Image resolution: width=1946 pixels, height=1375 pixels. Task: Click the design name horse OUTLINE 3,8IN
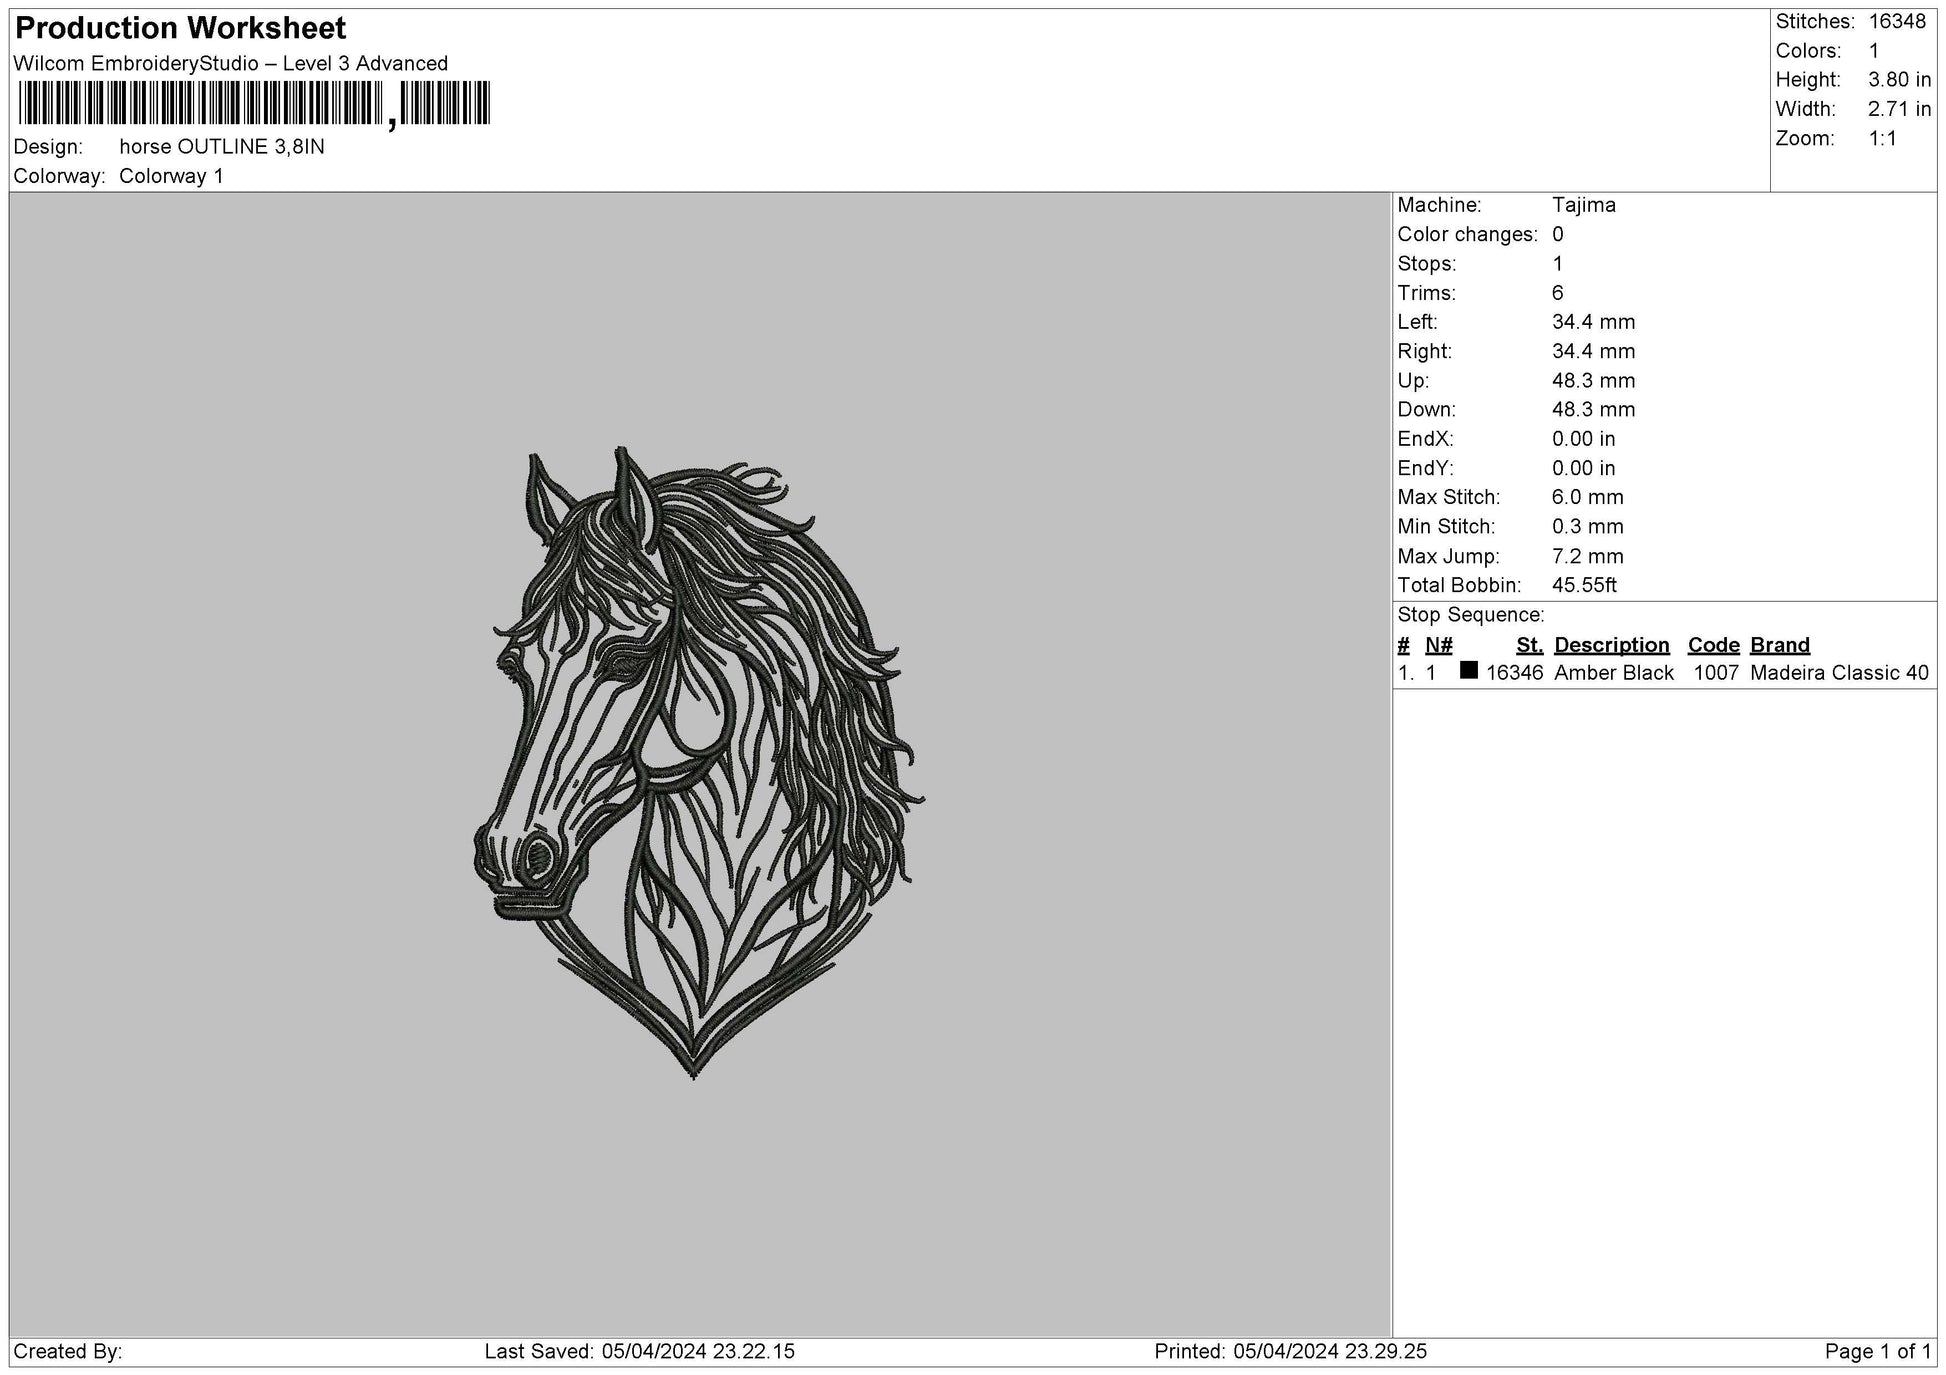click(221, 147)
